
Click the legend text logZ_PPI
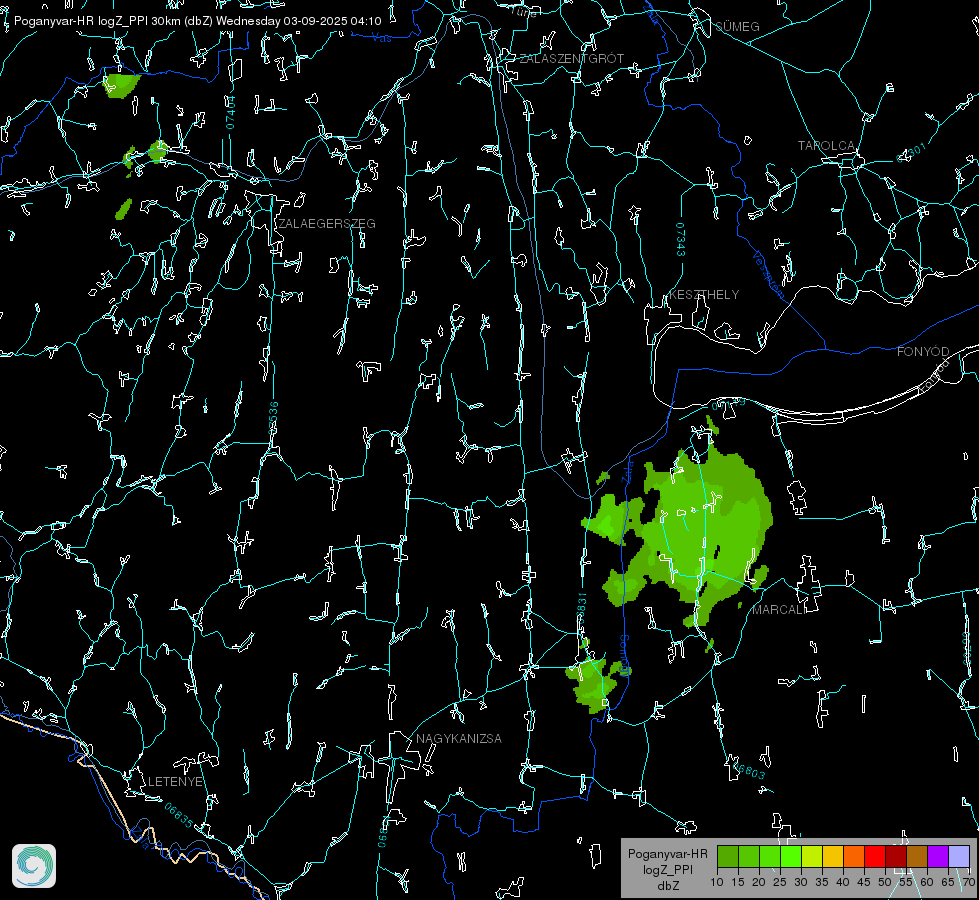coord(667,869)
